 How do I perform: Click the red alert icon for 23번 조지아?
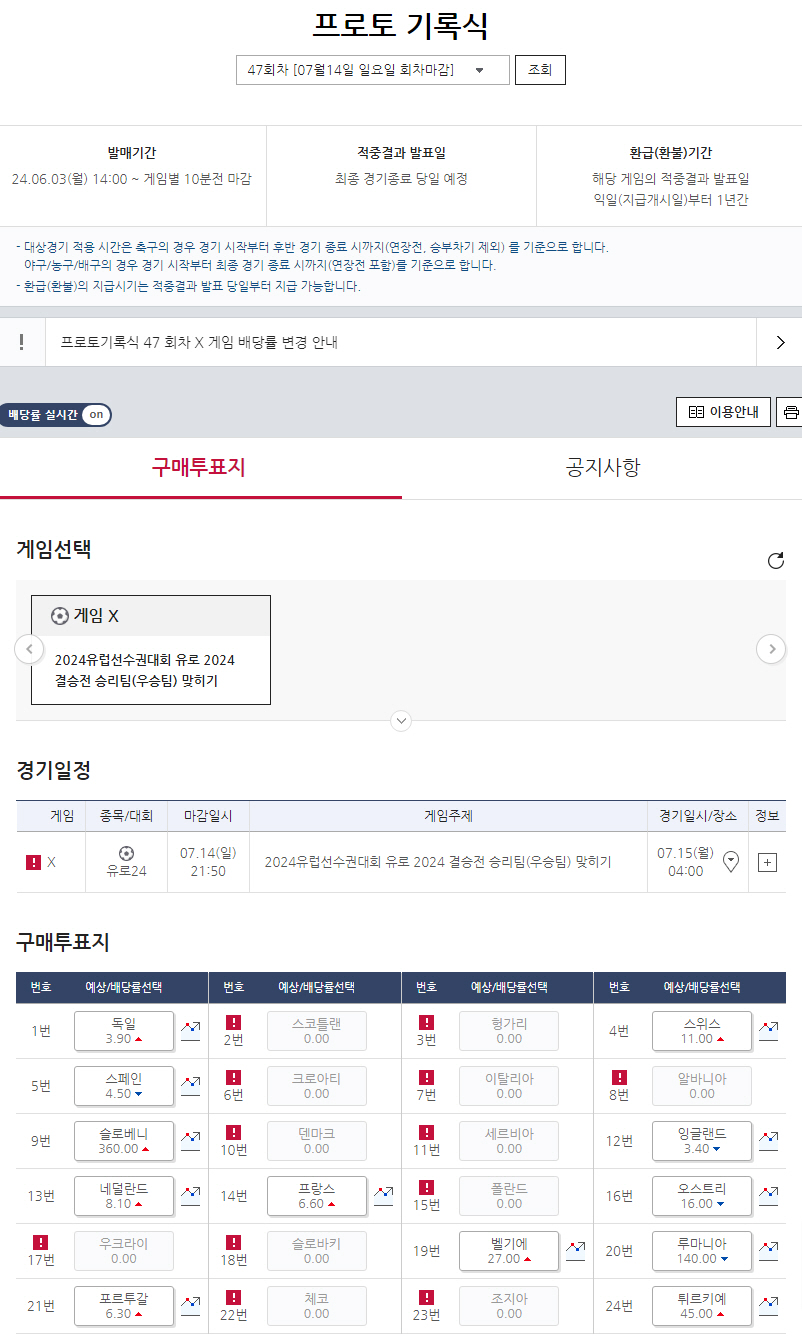[426, 1297]
